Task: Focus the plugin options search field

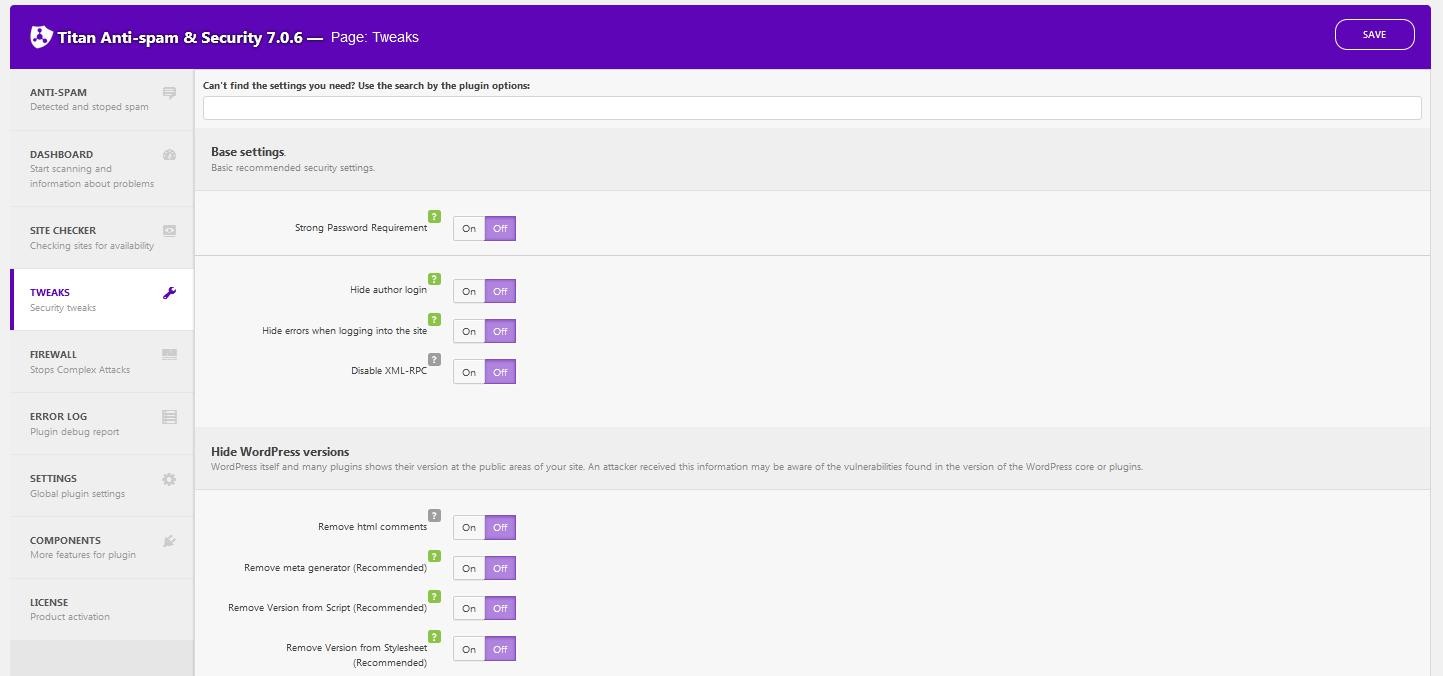Action: tap(812, 108)
